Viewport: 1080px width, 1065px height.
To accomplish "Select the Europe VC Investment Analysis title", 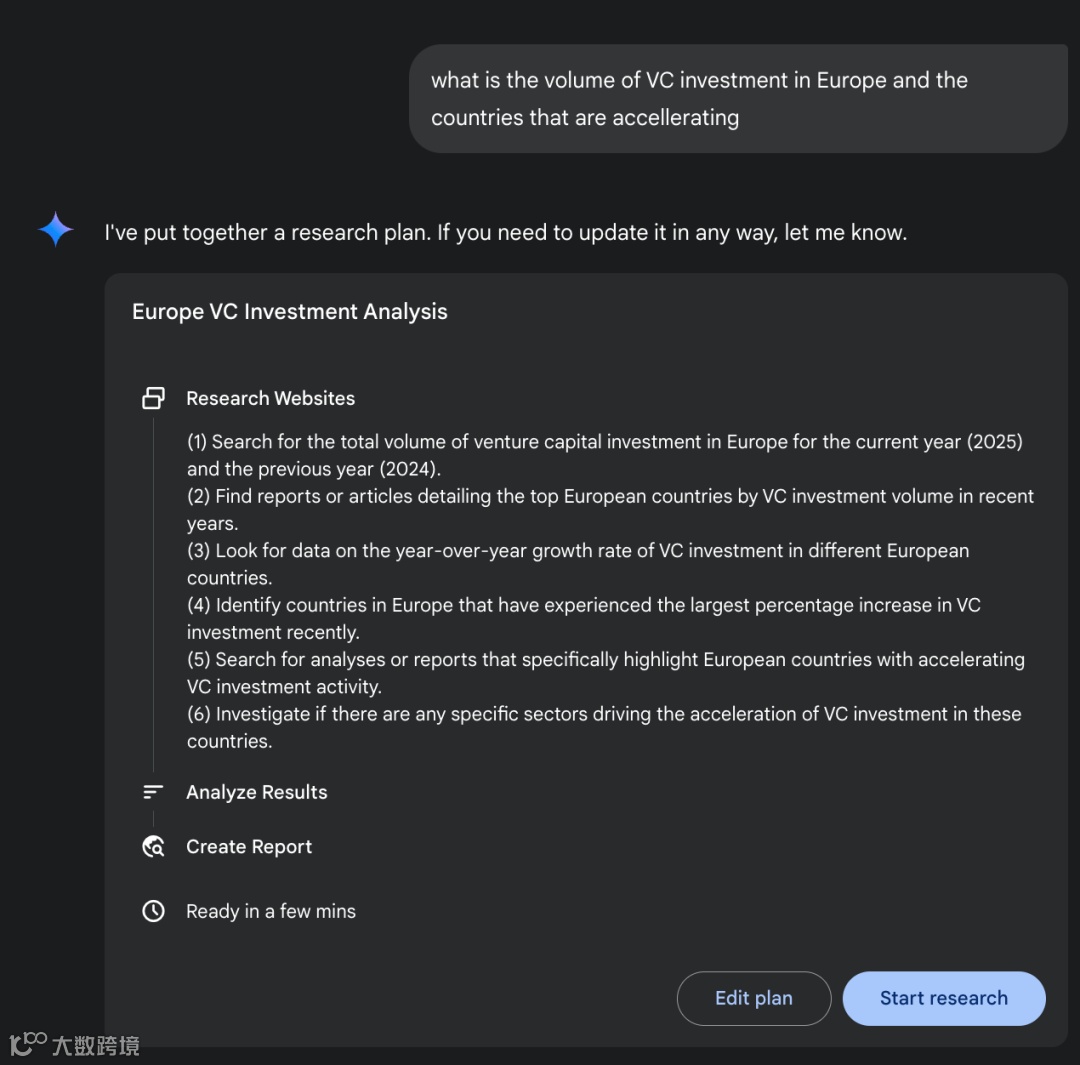I will pos(289,311).
